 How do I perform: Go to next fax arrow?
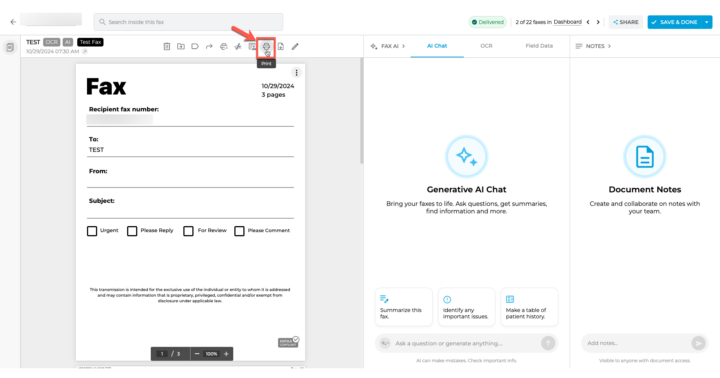pyautogui.click(x=598, y=22)
